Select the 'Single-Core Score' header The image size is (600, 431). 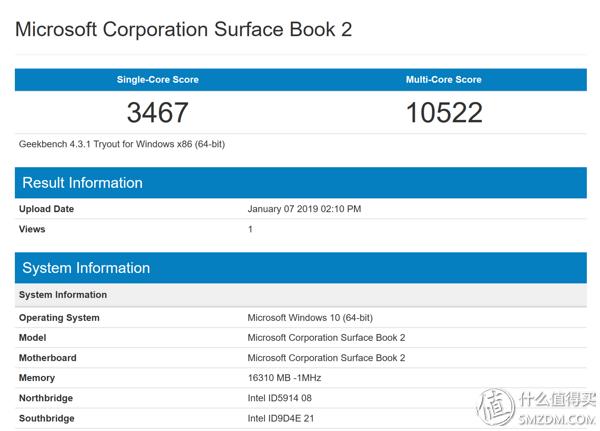click(158, 80)
